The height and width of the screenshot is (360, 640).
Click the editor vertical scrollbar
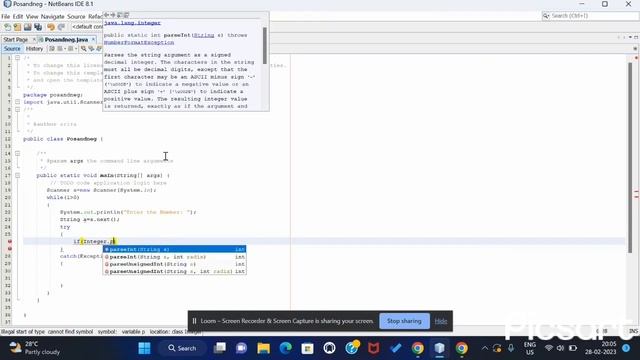(x=630, y=159)
